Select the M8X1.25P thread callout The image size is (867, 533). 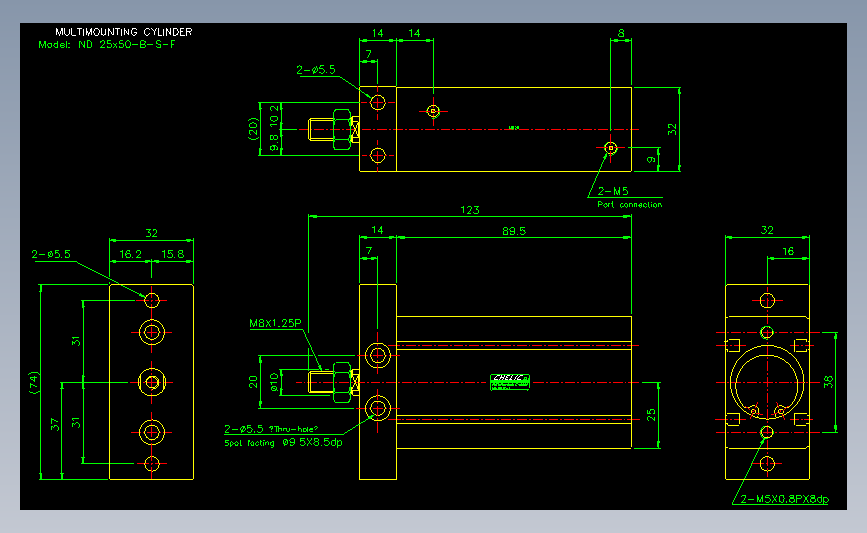pyautogui.click(x=275, y=323)
